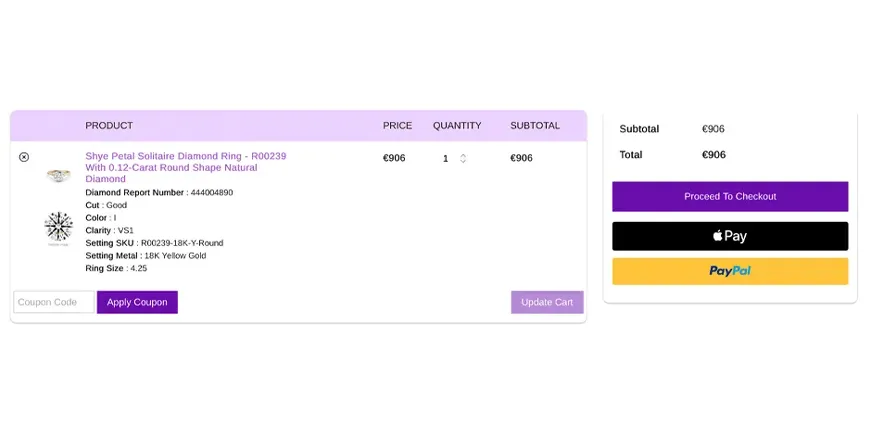
Task: Click the SUBTOTAL column header
Action: tap(535, 126)
